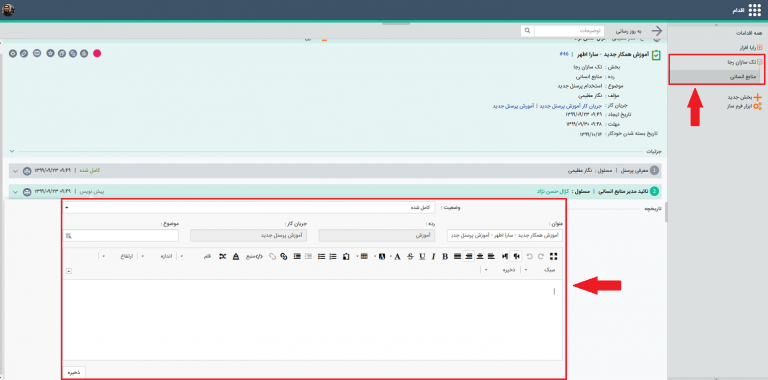Apply strikethrough formatting in the editor
Viewport: 768px width, 380px height.
[410, 256]
